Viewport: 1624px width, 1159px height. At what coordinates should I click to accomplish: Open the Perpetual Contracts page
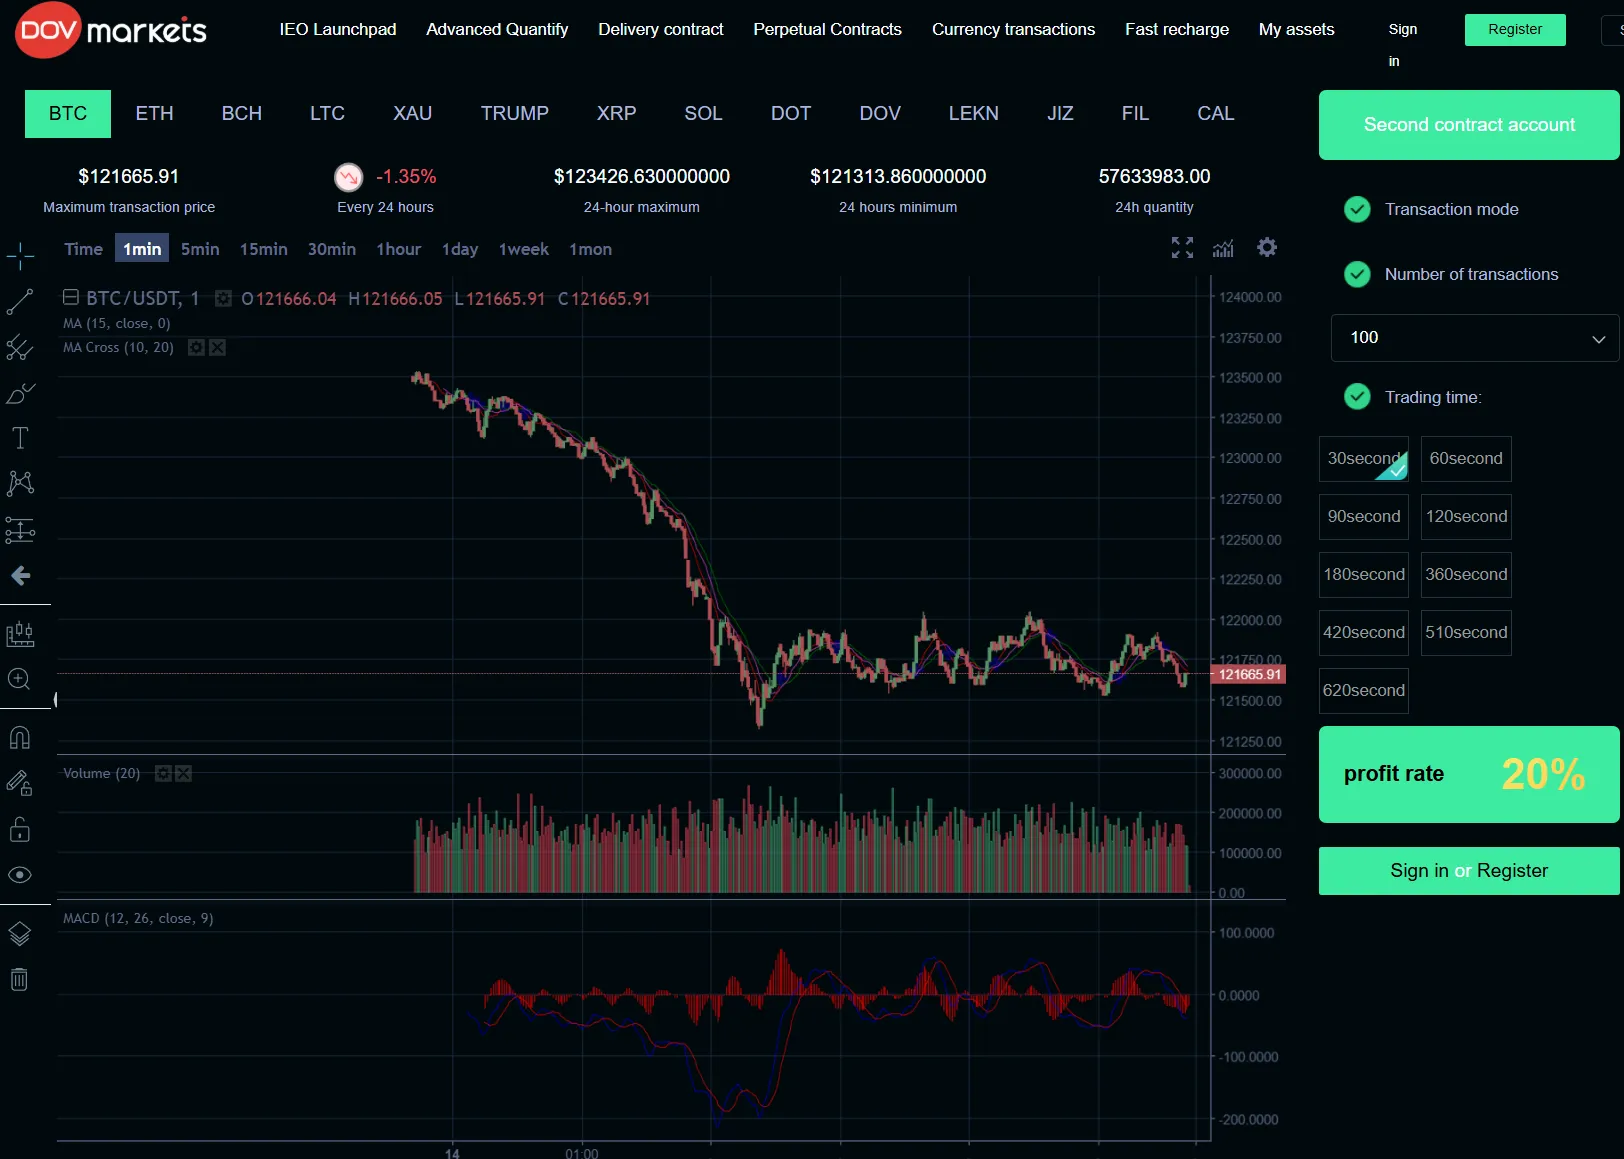tap(827, 30)
